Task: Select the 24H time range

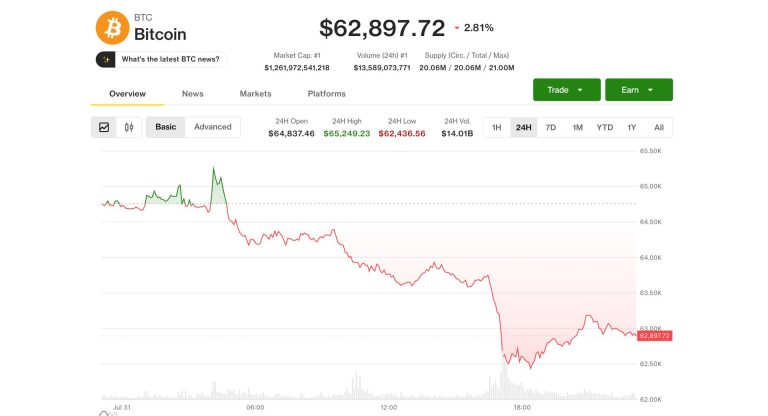Action: [524, 127]
